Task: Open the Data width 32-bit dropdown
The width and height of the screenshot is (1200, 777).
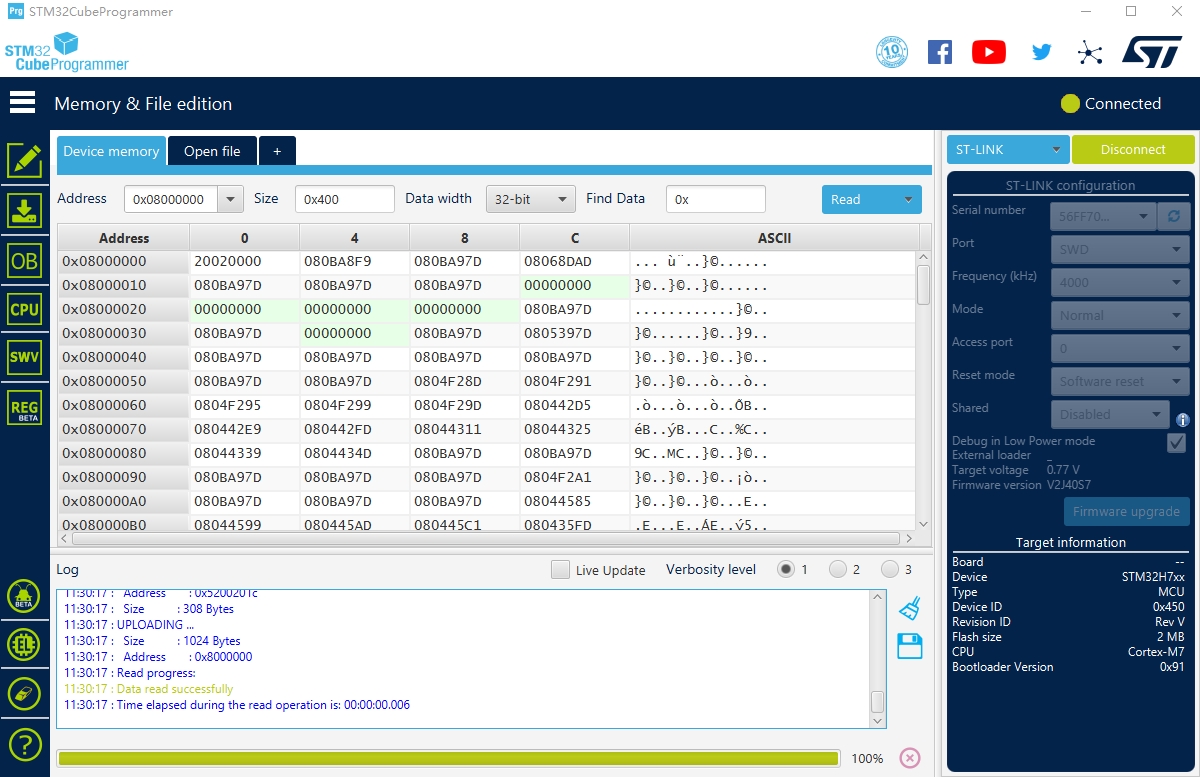Action: (531, 199)
